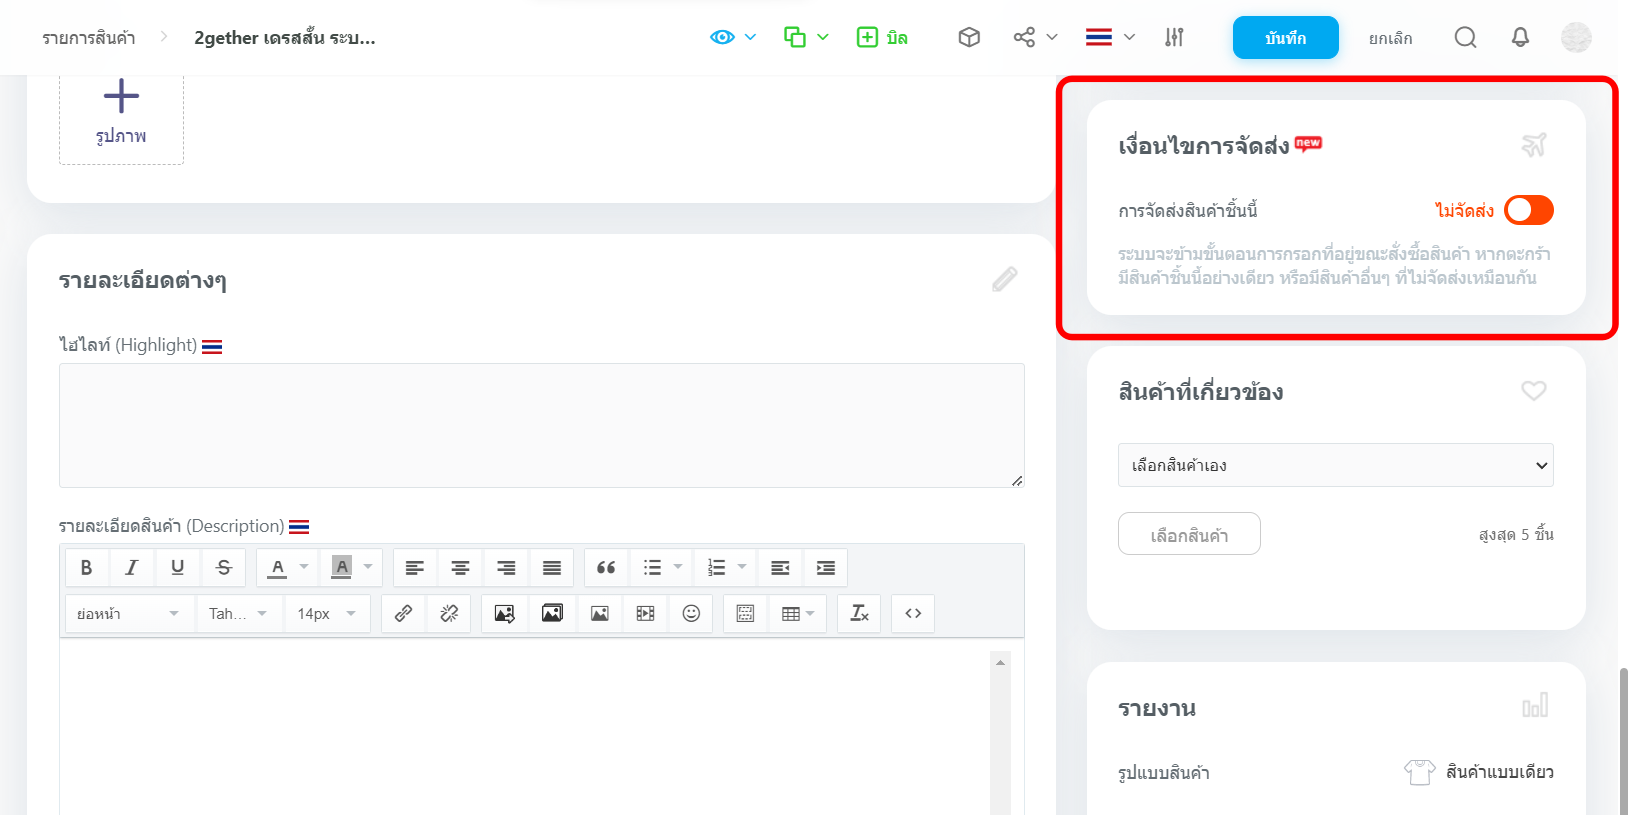Click in the Highlight text area
Viewport: 1630px width, 815px height.
click(542, 425)
